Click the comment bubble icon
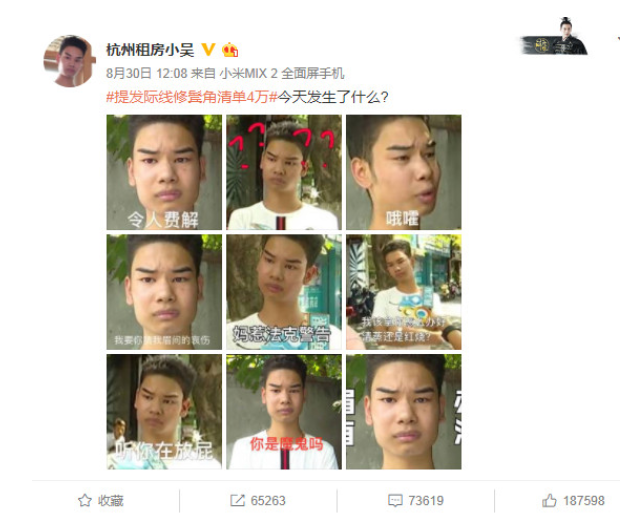 tap(395, 501)
